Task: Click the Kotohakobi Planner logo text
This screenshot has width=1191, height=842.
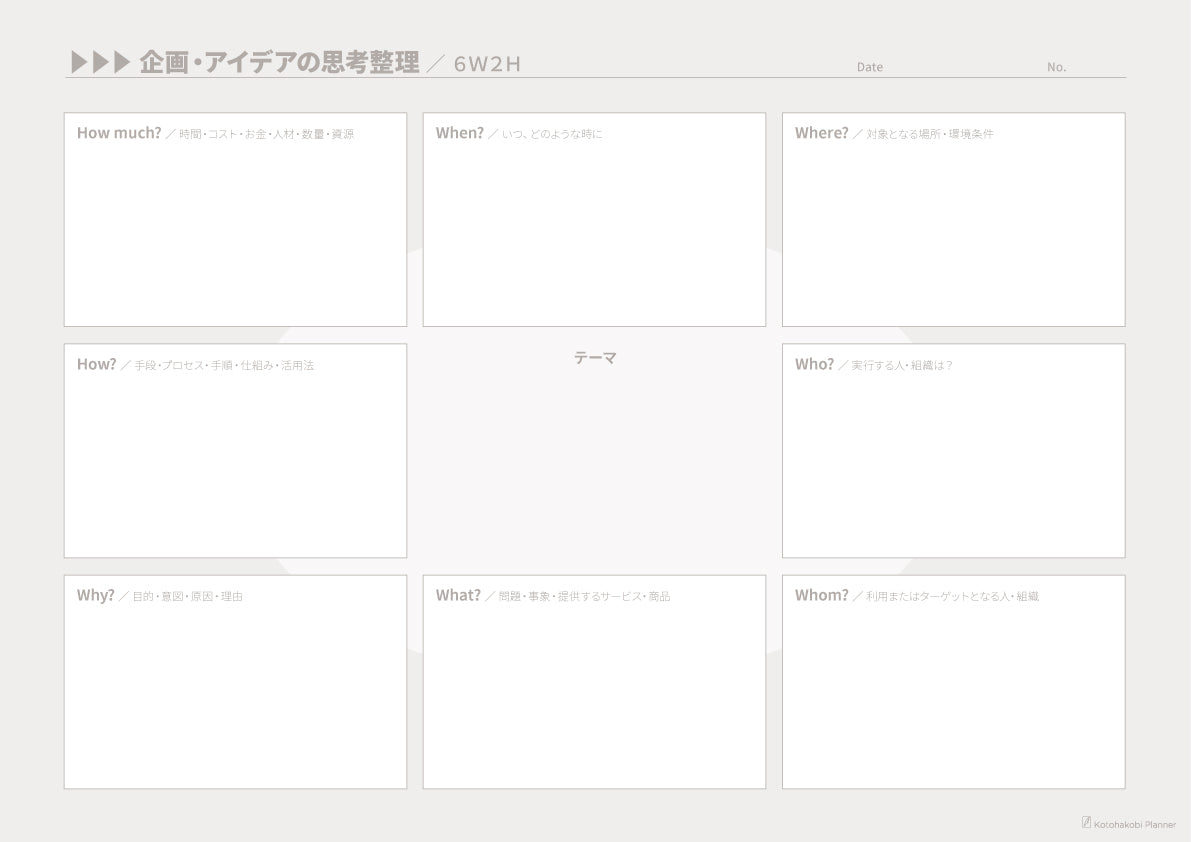Action: [1135, 825]
